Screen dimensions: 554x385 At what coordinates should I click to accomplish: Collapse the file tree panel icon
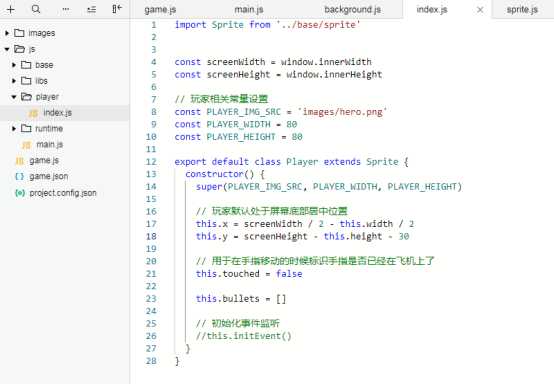click(117, 9)
